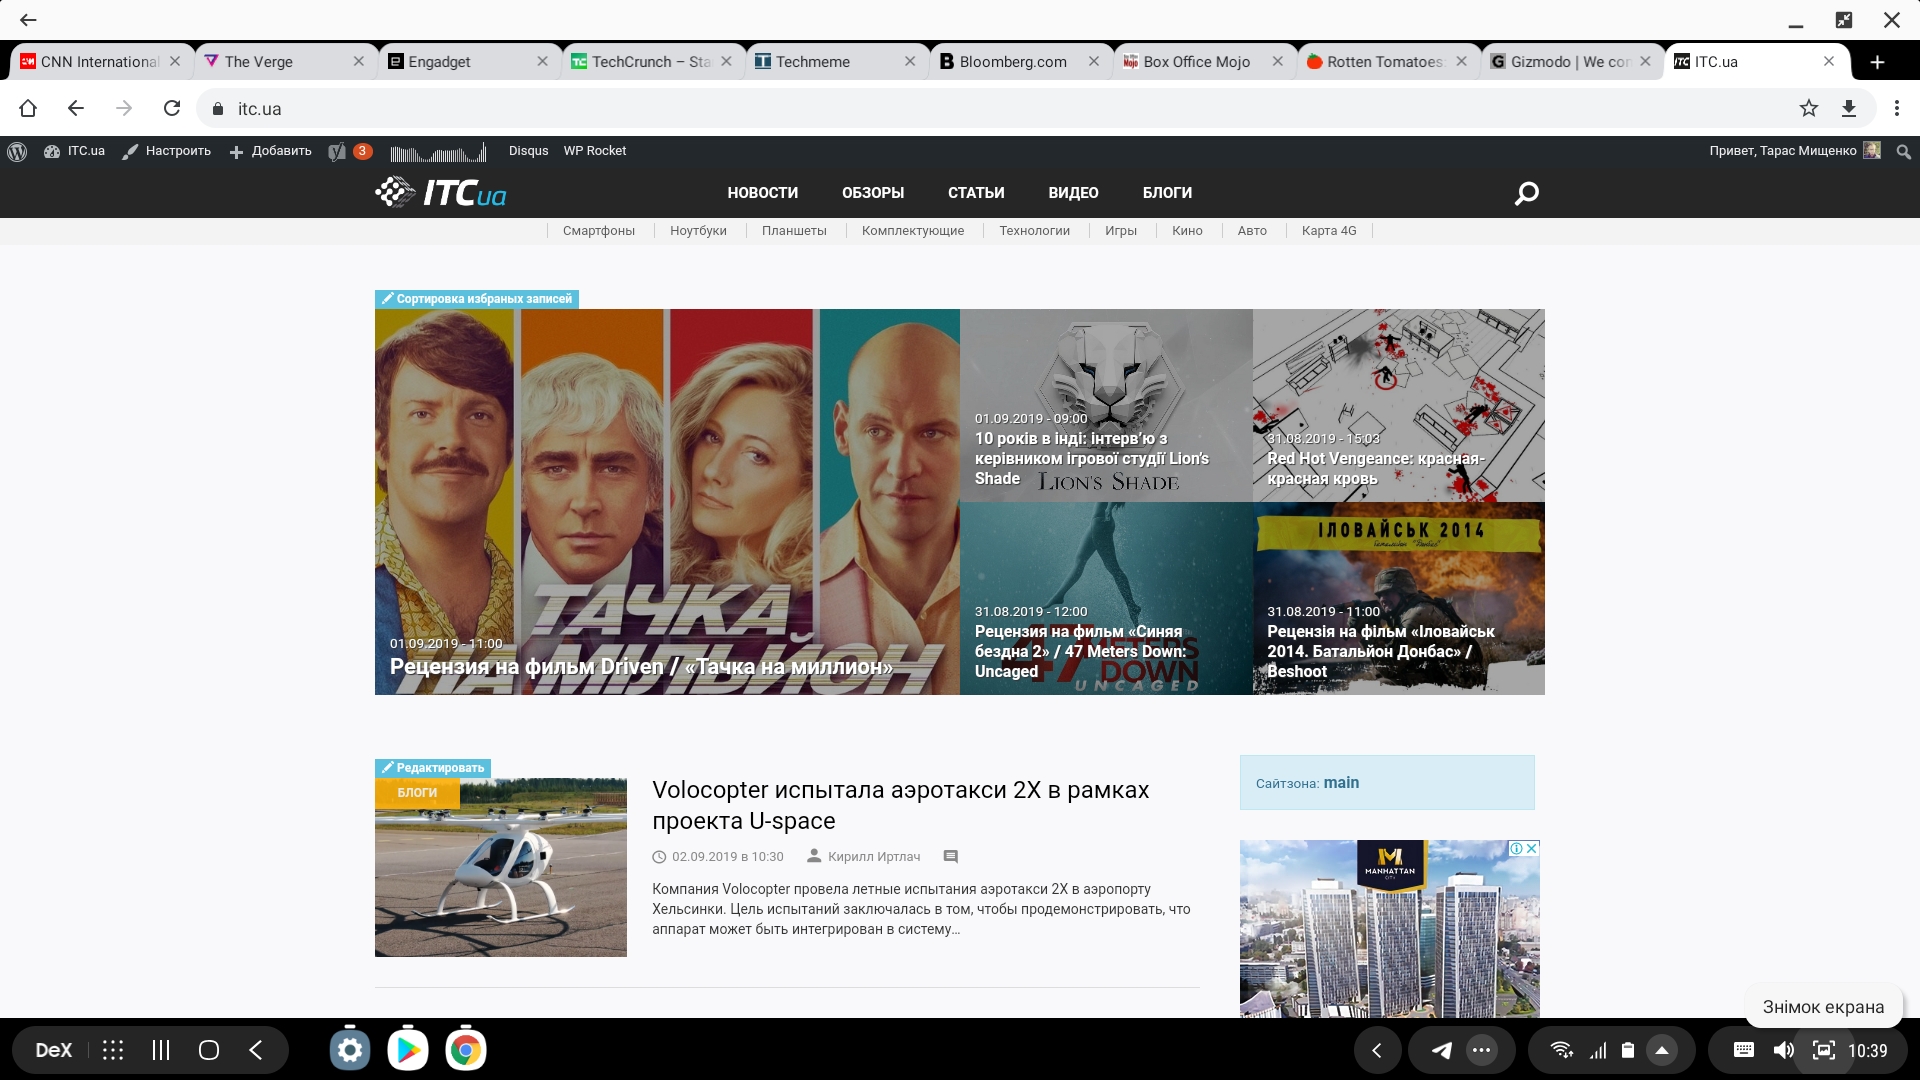Close the ad with the X icon
The image size is (1920, 1080).
tap(1531, 848)
